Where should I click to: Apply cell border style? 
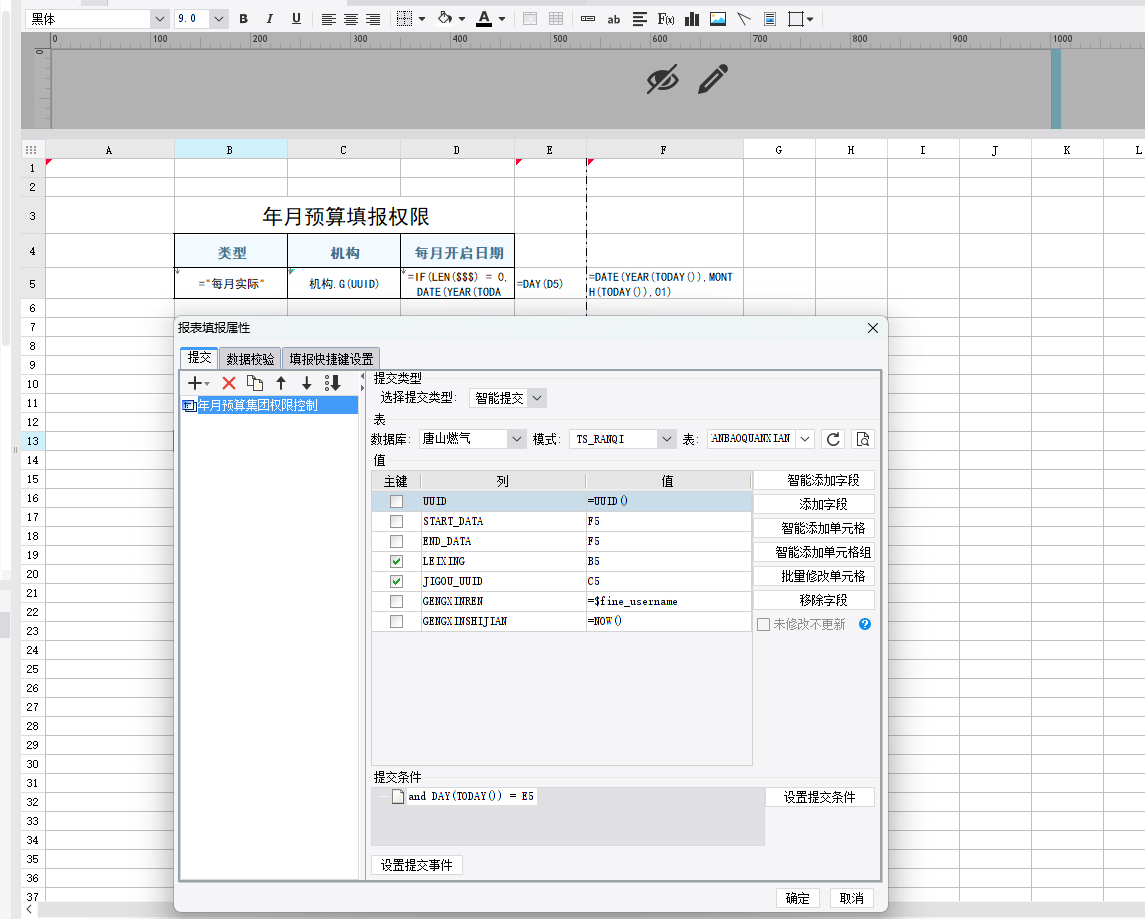pos(405,19)
